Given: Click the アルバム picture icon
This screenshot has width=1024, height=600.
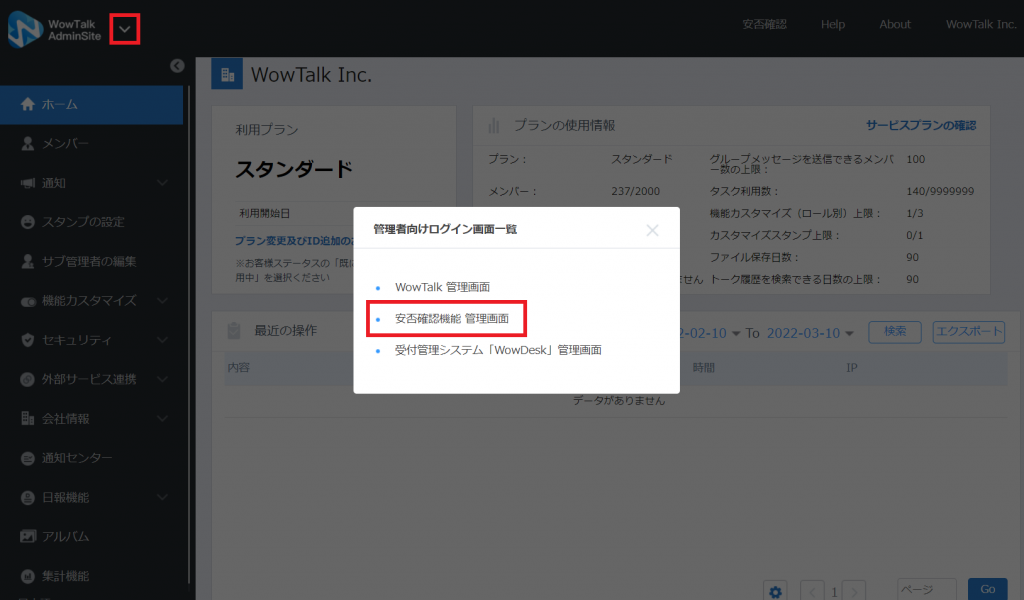Looking at the screenshot, I should point(27,537).
